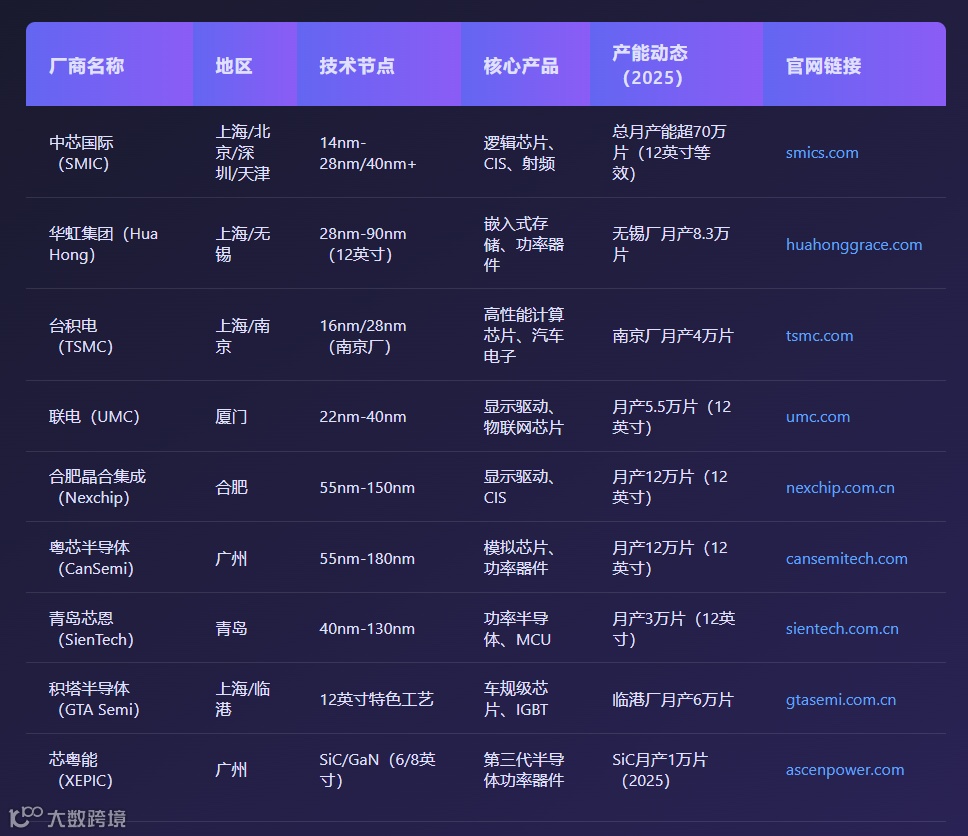Select the 月产5.5万片 (12英寸) cell
Viewport: 968px width, 836px height.
[x=677, y=417]
